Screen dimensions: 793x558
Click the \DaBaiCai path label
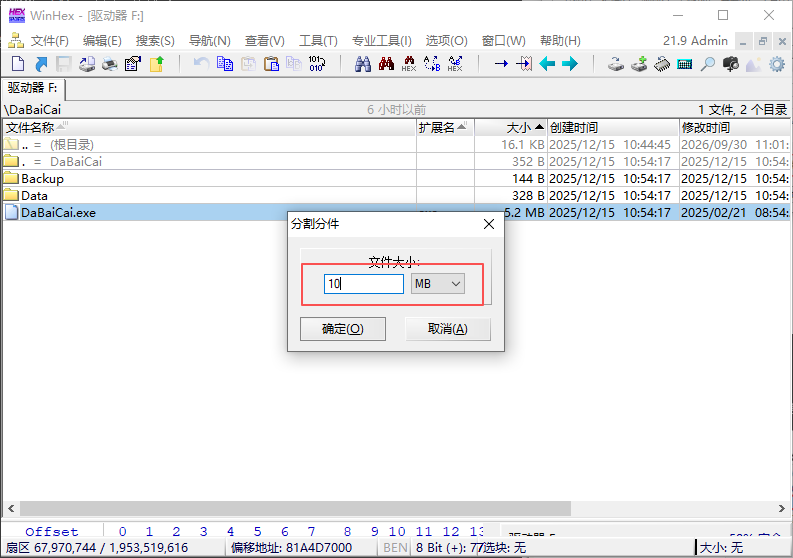32,109
